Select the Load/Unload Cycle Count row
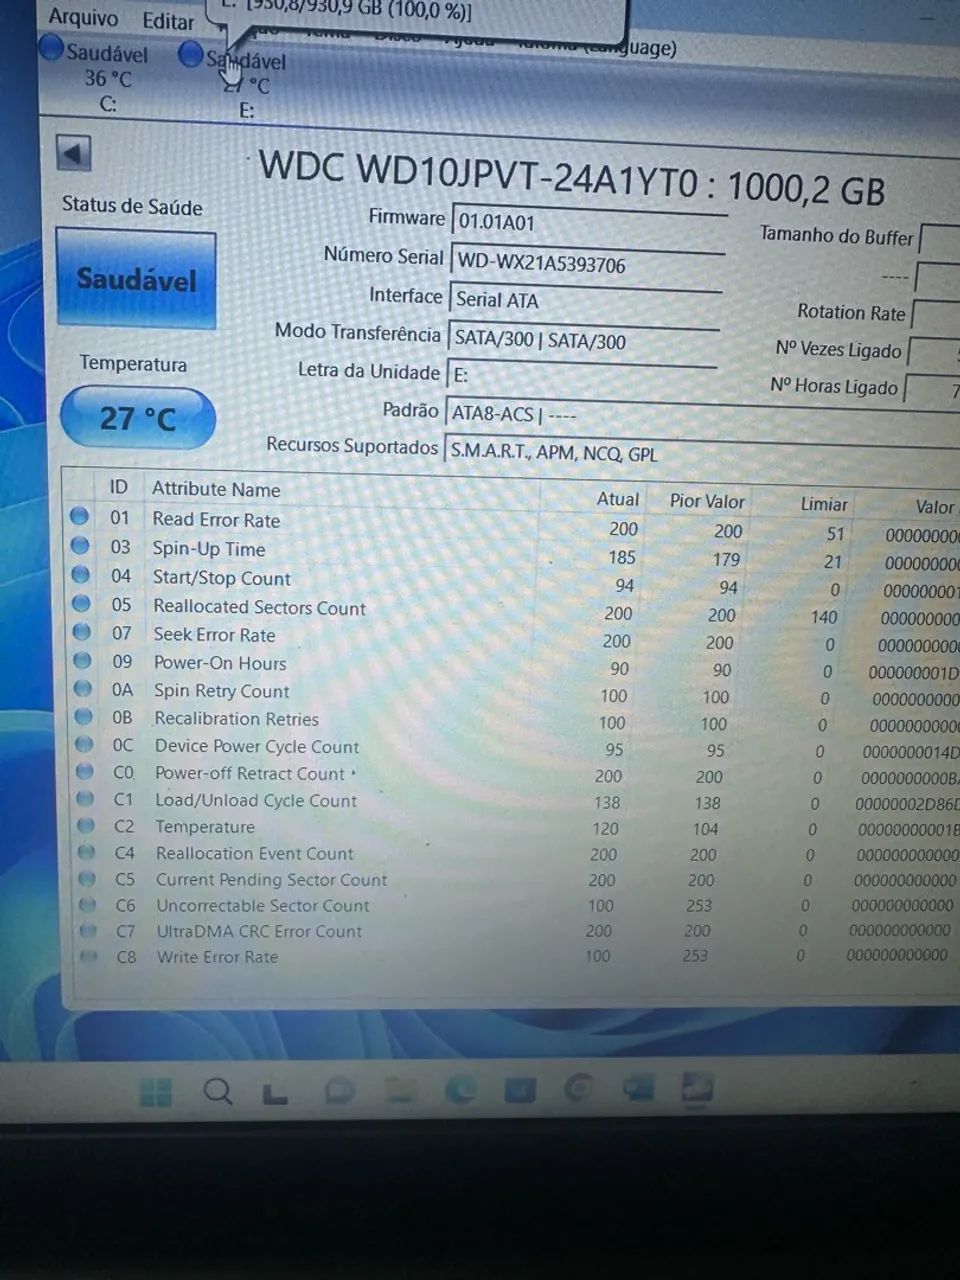 [x=515, y=801]
